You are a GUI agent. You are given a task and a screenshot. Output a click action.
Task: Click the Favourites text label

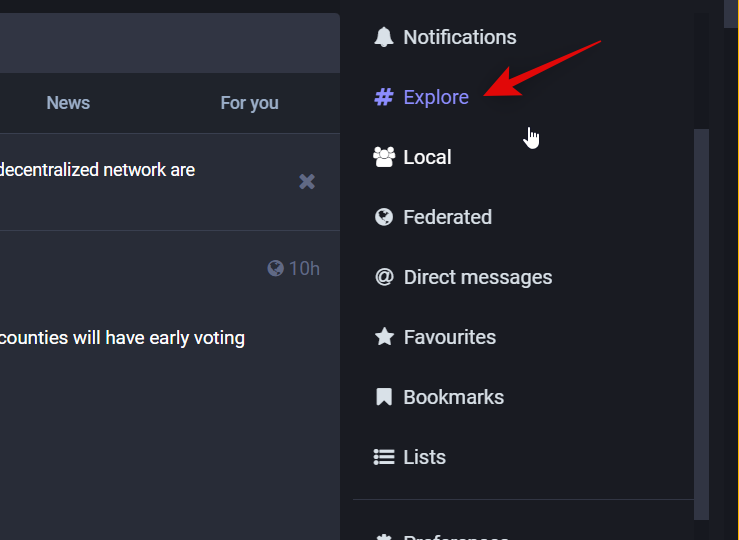point(449,337)
